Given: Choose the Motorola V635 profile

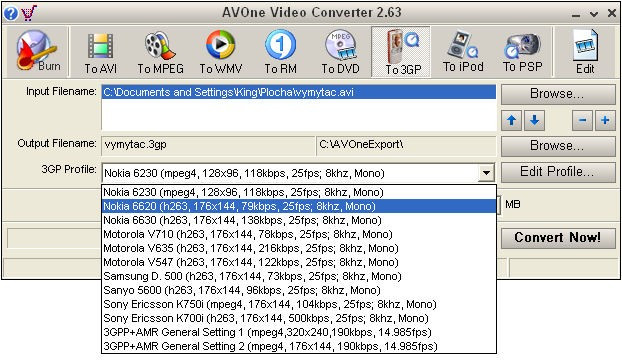Looking at the screenshot, I should point(299,248).
